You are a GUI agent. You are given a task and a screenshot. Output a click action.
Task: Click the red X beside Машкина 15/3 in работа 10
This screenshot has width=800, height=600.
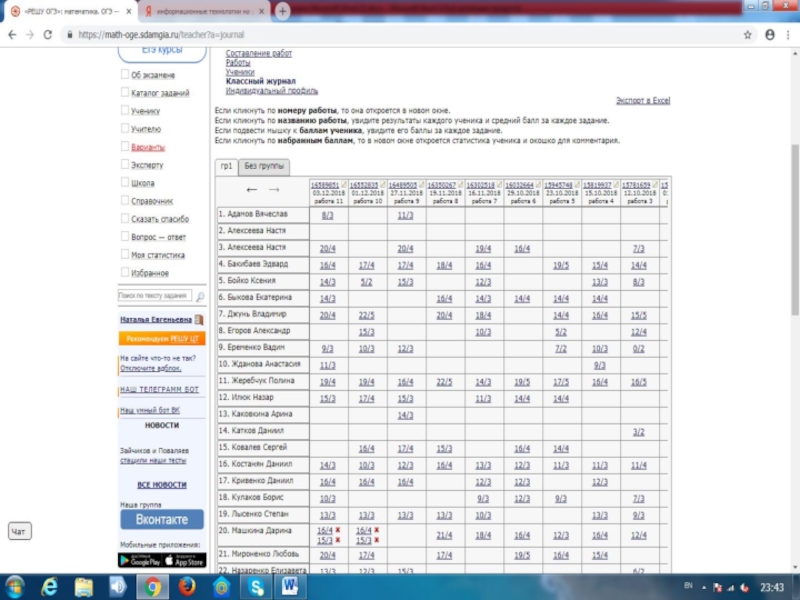[x=377, y=540]
